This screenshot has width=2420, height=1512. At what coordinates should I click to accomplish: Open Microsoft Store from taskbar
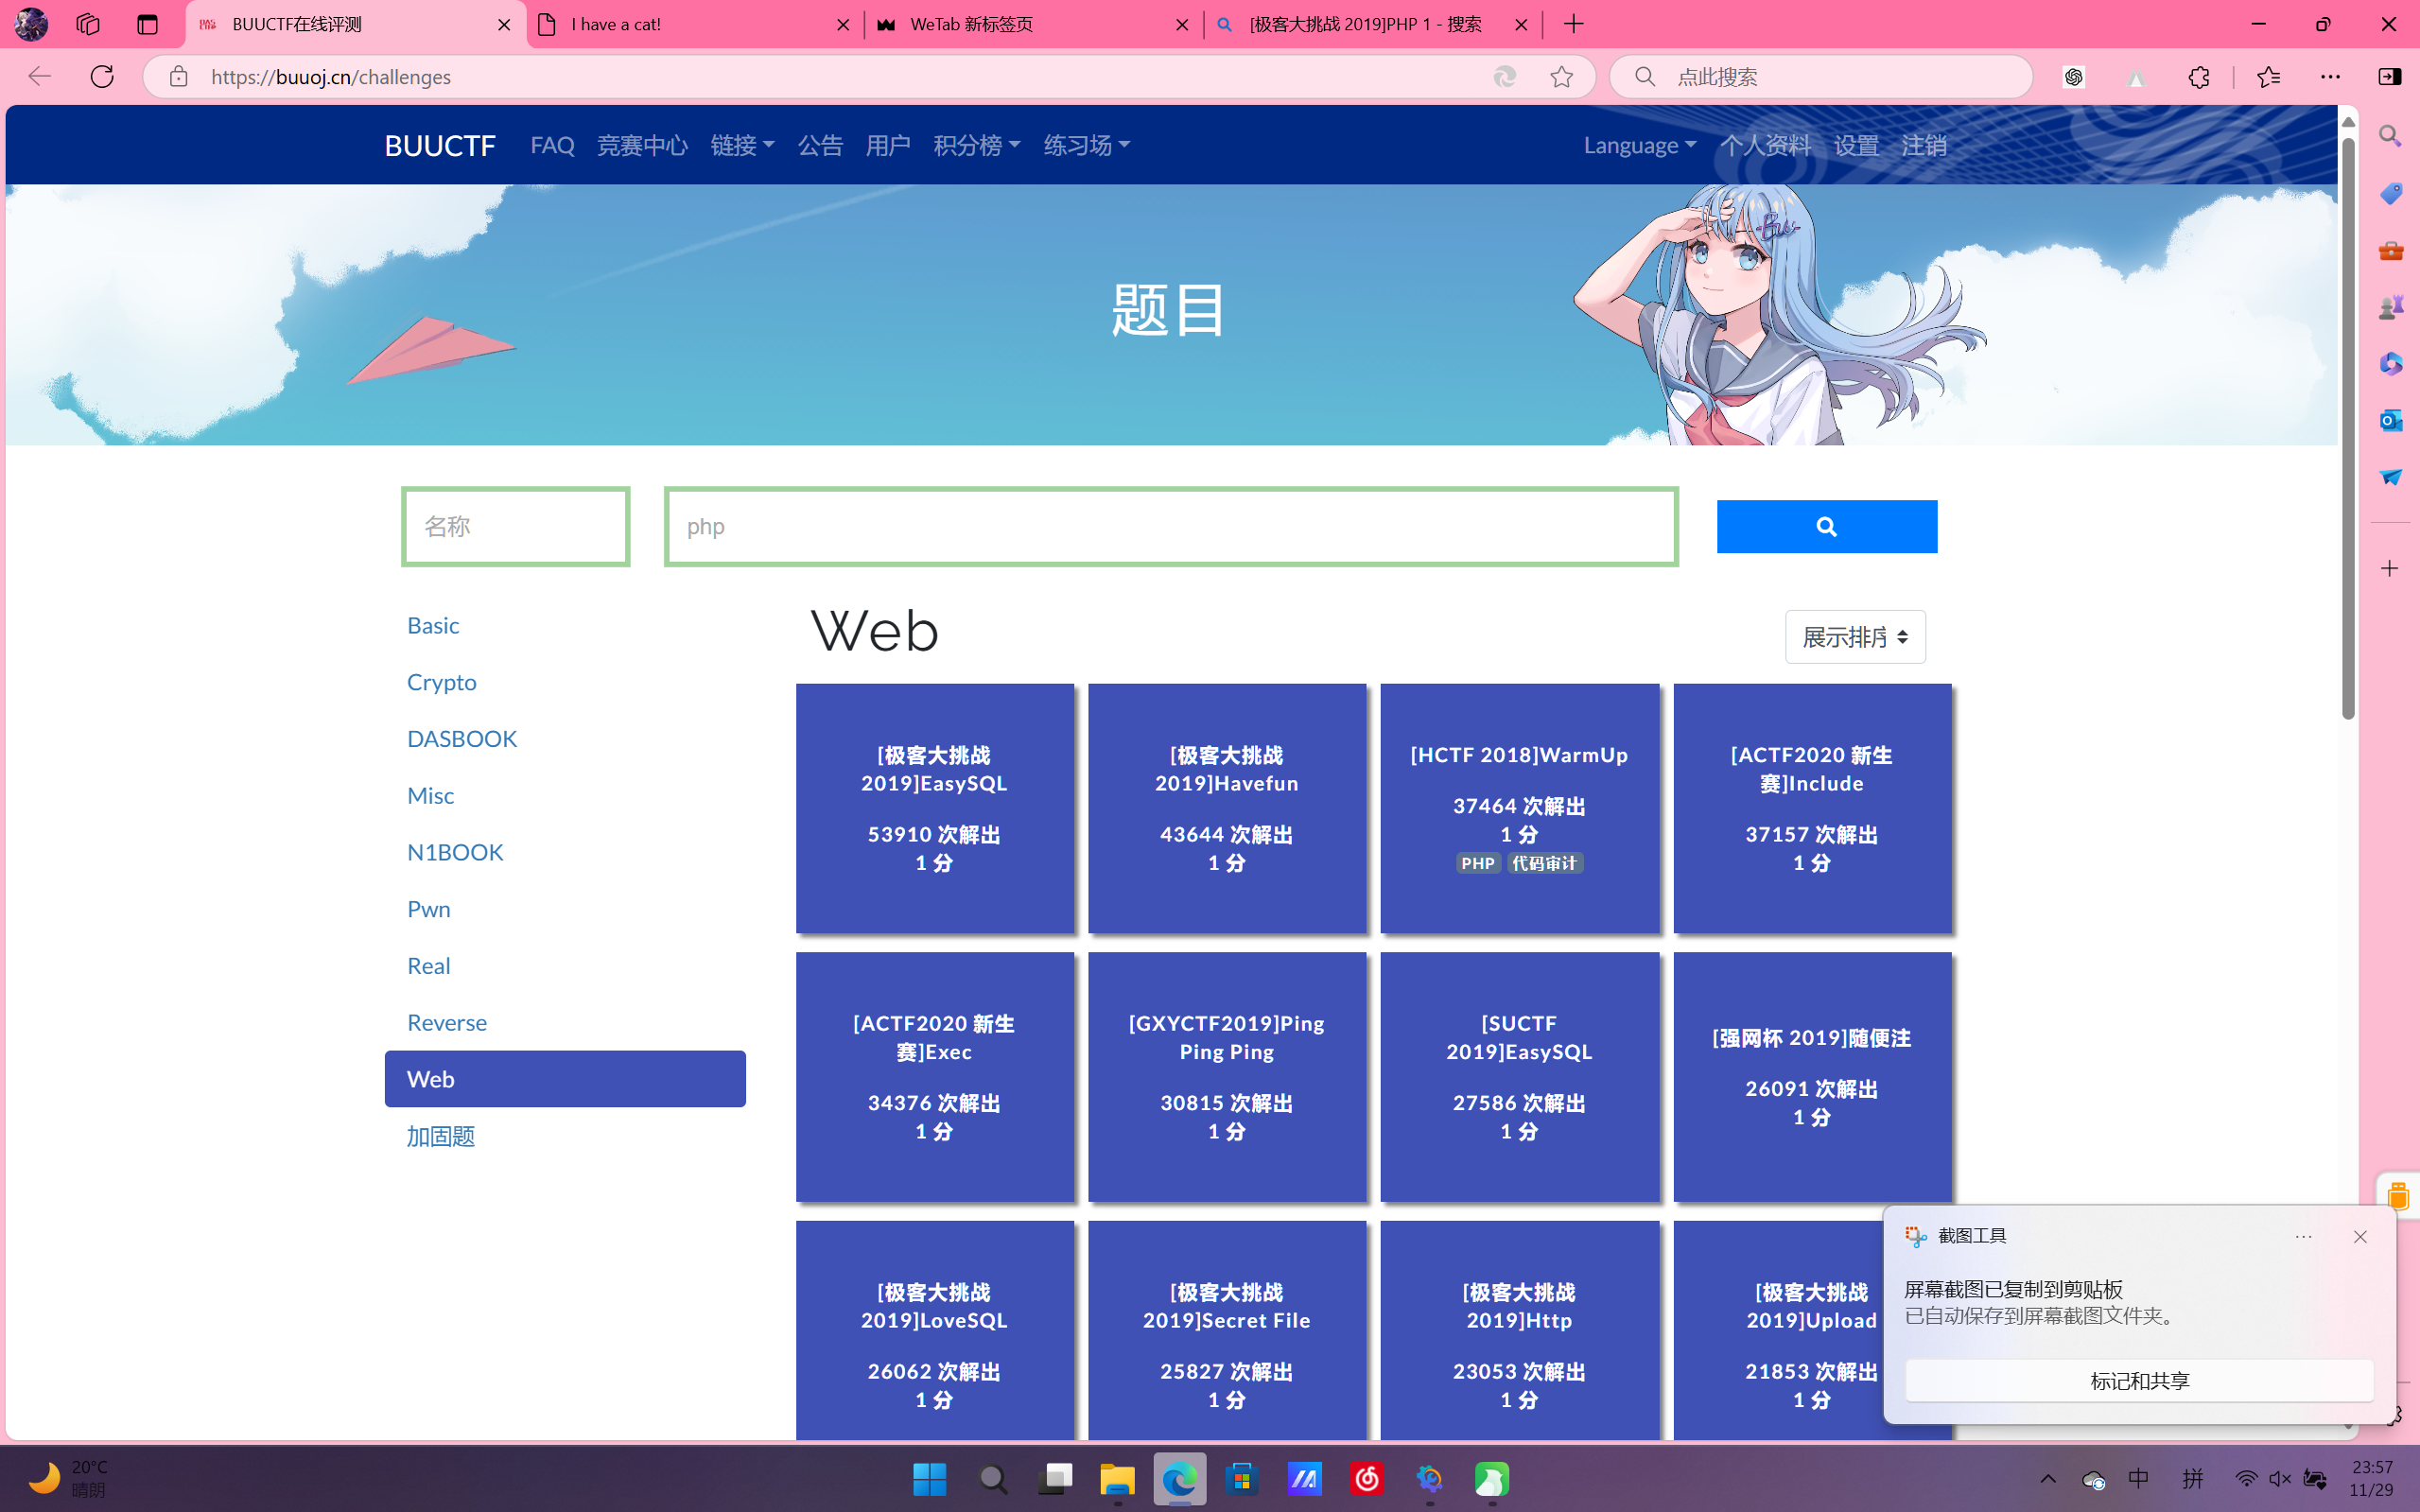point(1241,1479)
